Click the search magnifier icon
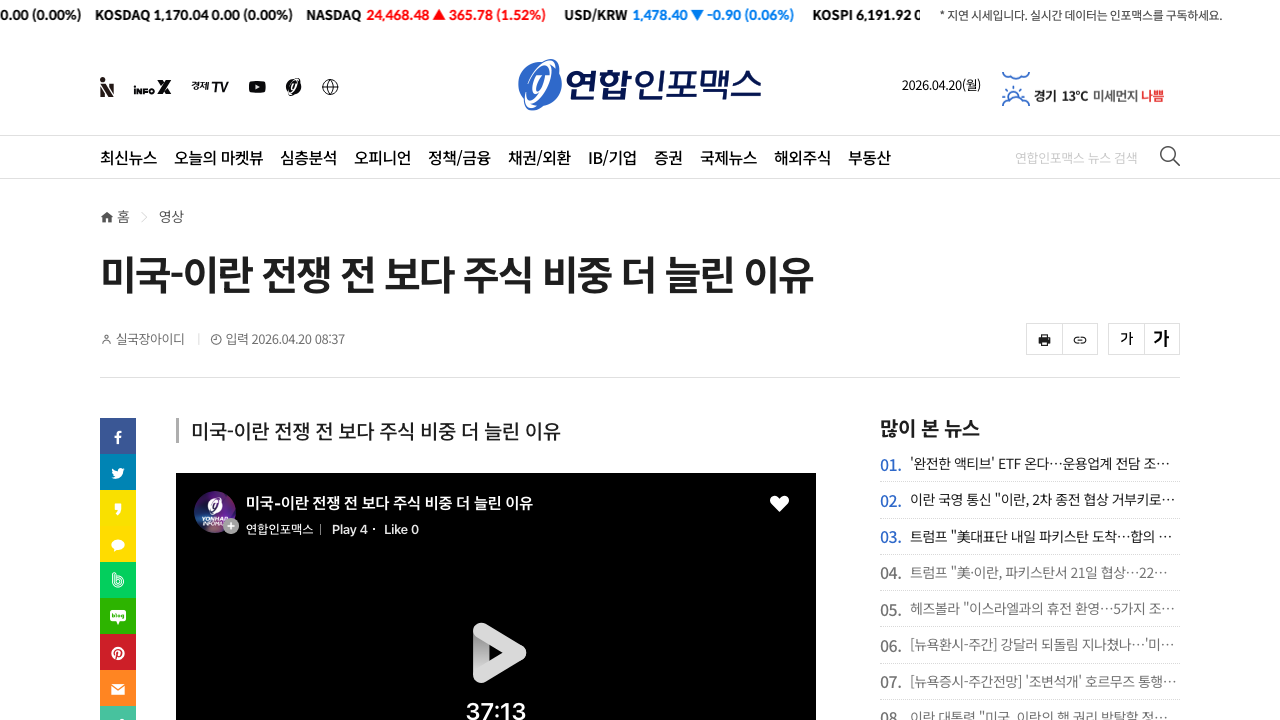 click(x=1170, y=156)
